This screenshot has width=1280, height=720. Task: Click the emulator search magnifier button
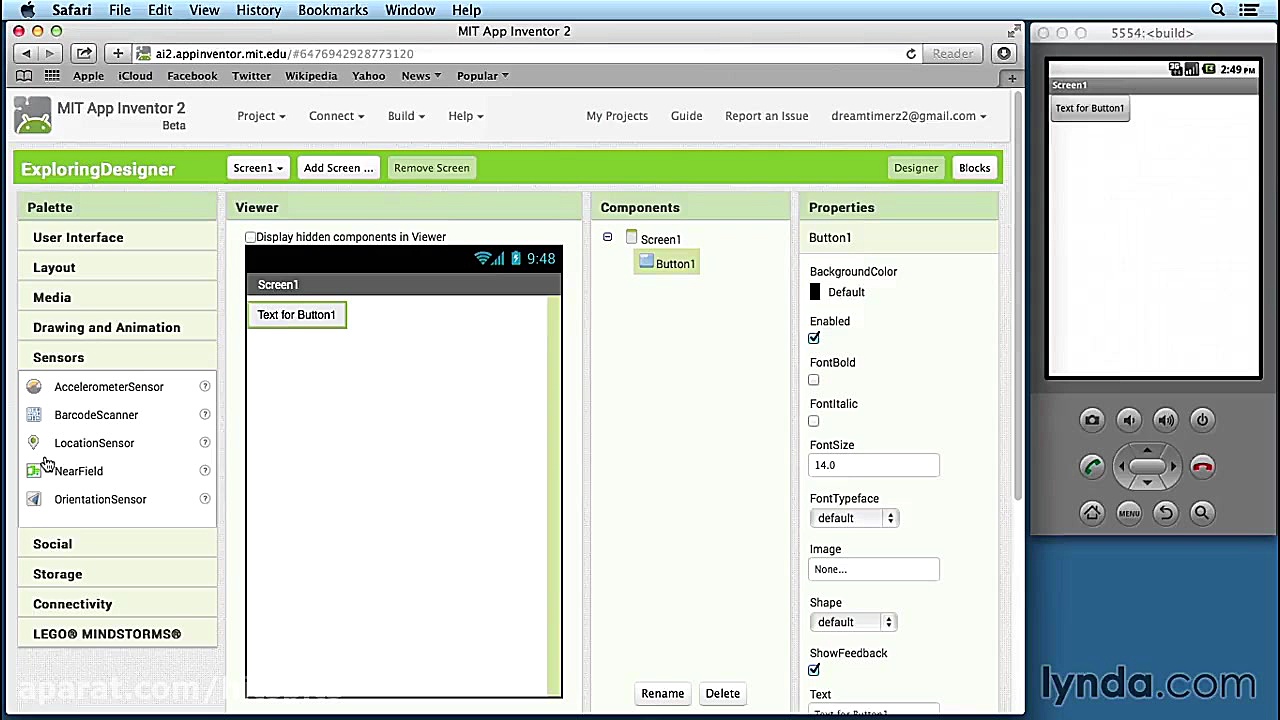pos(1202,513)
